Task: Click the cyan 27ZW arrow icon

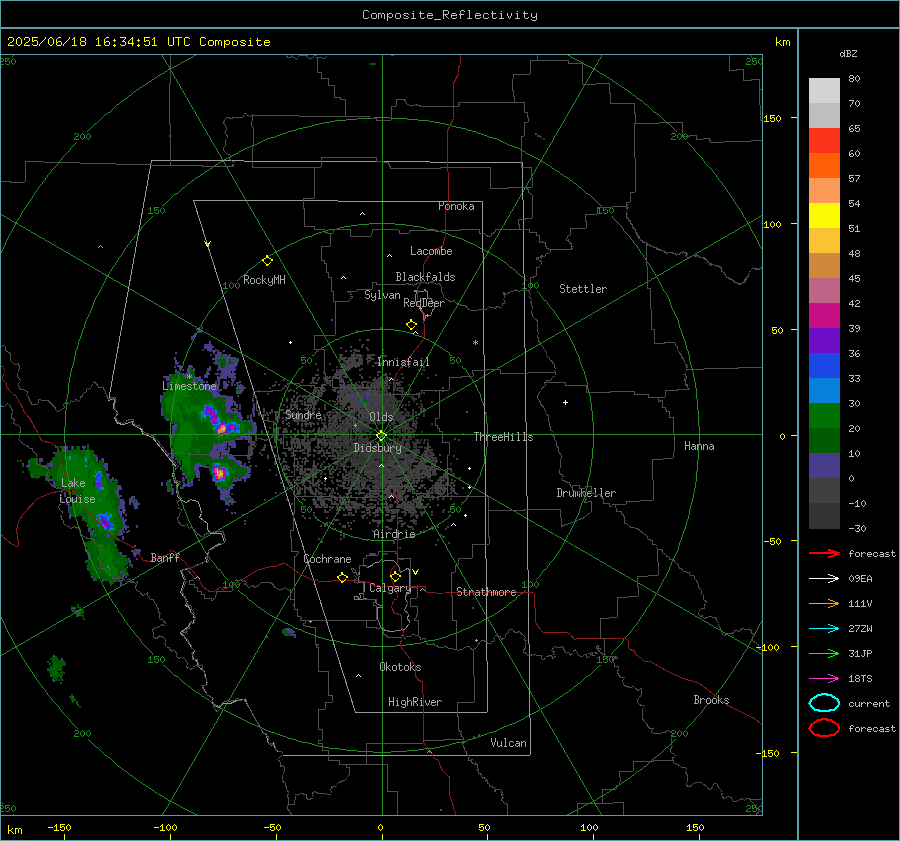Action: (x=824, y=629)
